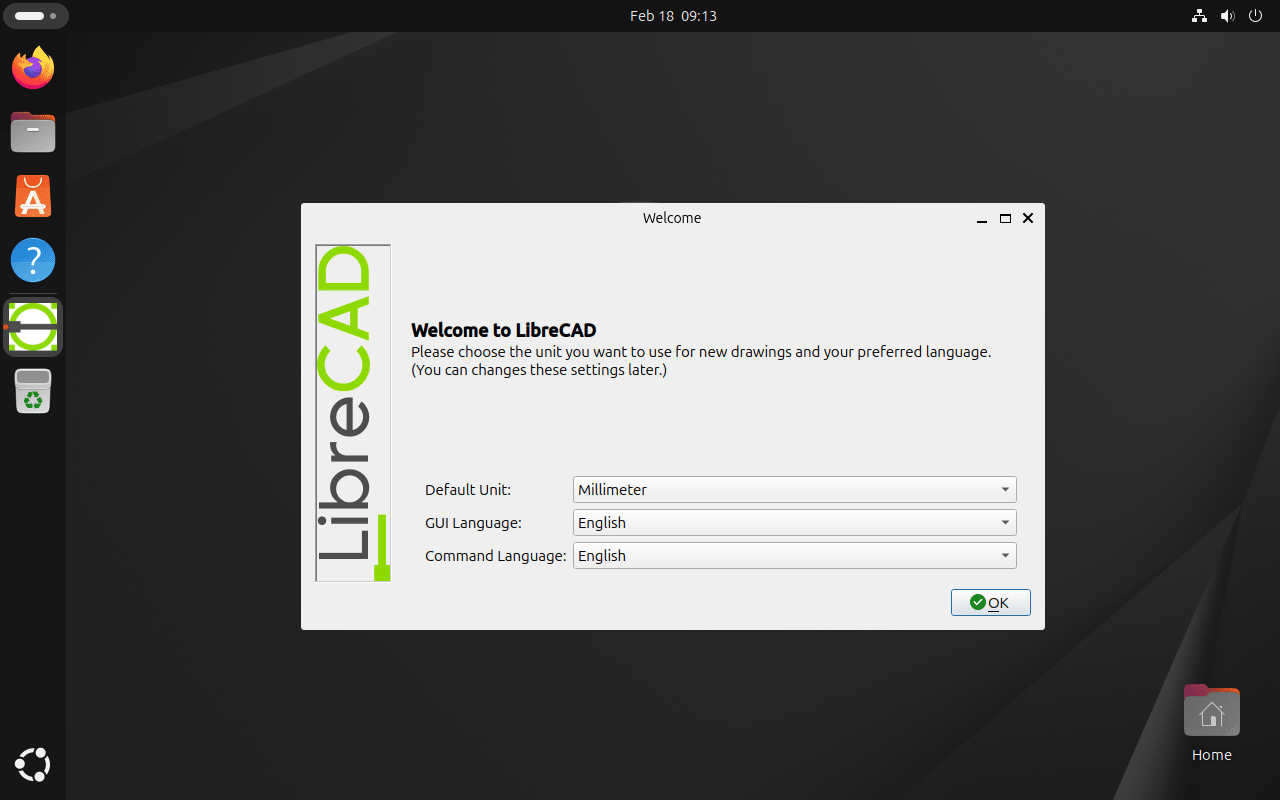Minimize the Welcome dialog window
This screenshot has width=1280, height=800.
pos(983,218)
